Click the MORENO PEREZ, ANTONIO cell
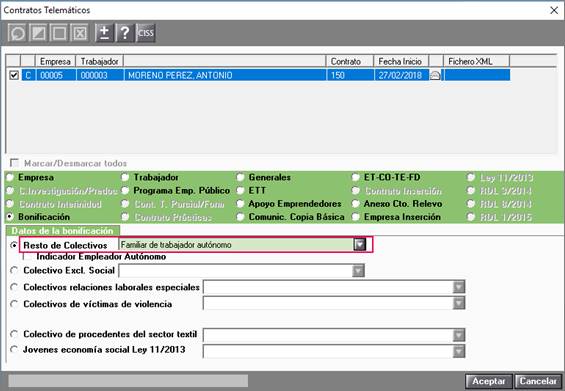Viewport: 565px width, 391px height. [225, 75]
